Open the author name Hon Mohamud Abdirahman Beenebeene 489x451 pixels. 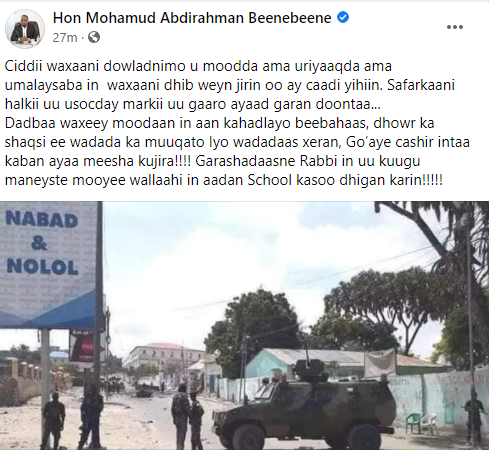(x=192, y=18)
